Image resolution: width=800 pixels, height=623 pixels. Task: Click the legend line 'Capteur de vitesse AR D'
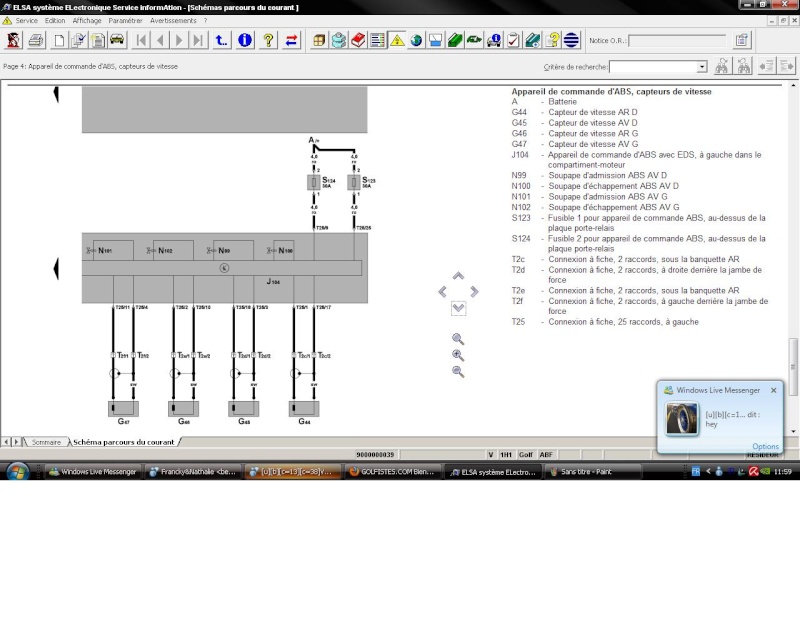coord(592,112)
